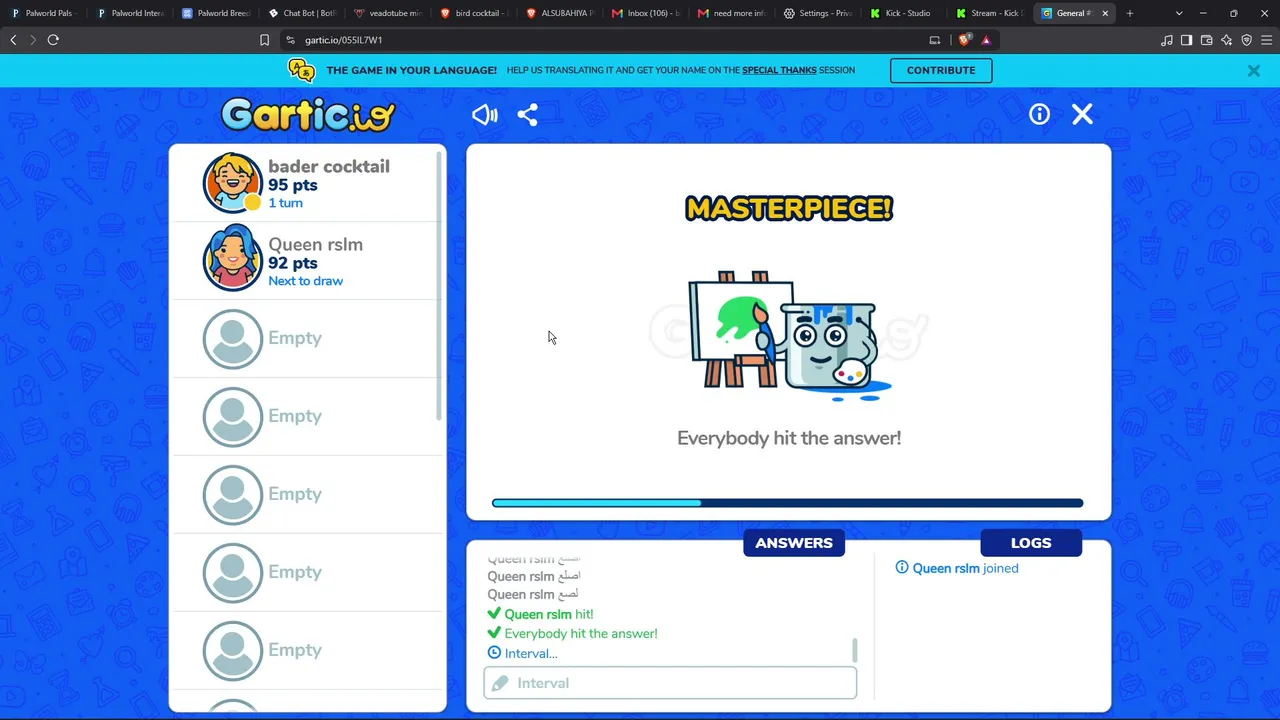Select the LOGS panel header
Image resolution: width=1280 pixels, height=720 pixels.
[x=1031, y=543]
